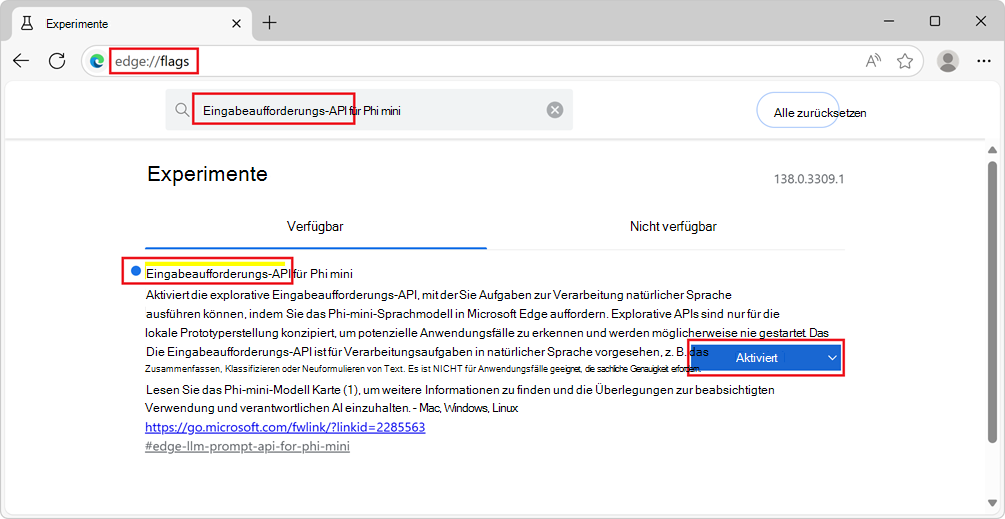Click the page's vertical scrollbar thumb
This screenshot has width=1005, height=519.
(992, 301)
